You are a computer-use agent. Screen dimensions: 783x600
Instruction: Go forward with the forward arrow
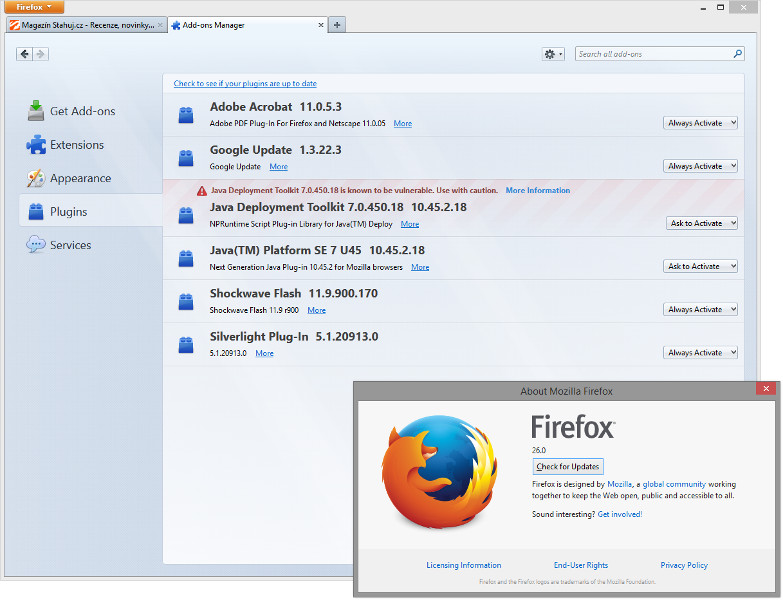click(41, 54)
